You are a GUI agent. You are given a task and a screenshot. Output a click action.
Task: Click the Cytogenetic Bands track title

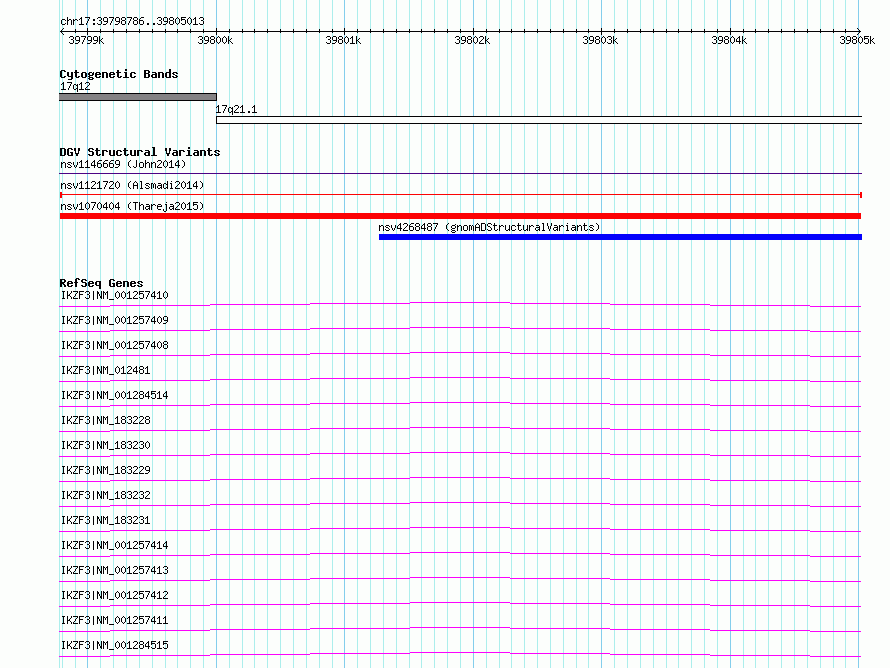(x=119, y=74)
